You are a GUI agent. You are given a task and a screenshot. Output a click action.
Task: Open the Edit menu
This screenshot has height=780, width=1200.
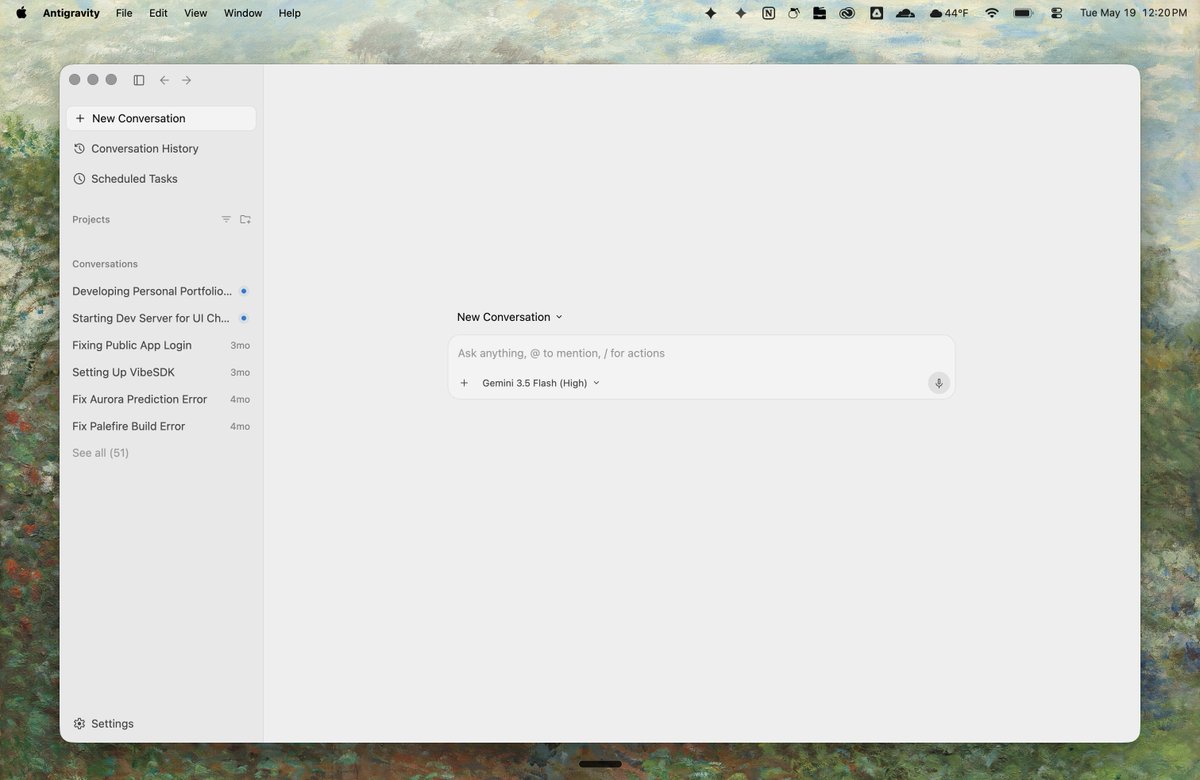pyautogui.click(x=158, y=13)
